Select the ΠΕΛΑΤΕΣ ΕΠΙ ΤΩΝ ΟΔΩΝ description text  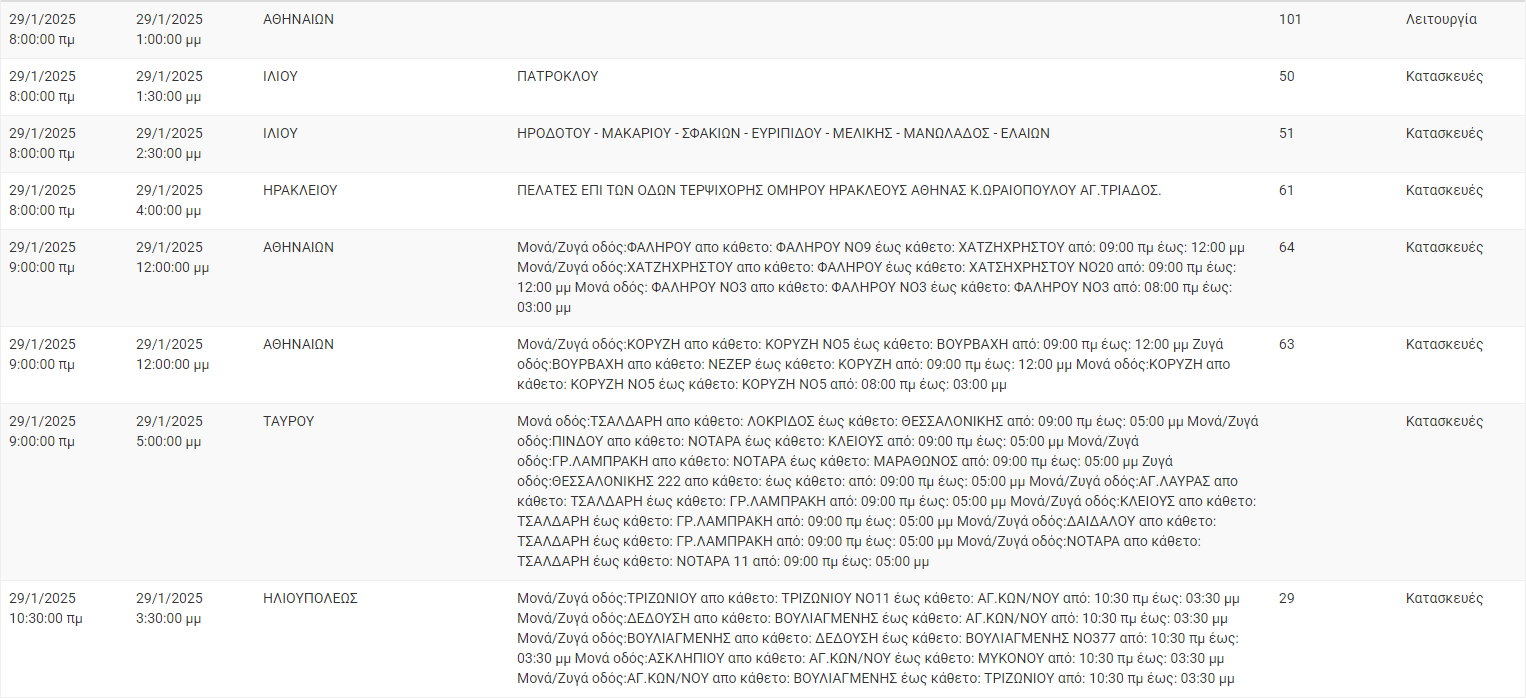pos(838,190)
